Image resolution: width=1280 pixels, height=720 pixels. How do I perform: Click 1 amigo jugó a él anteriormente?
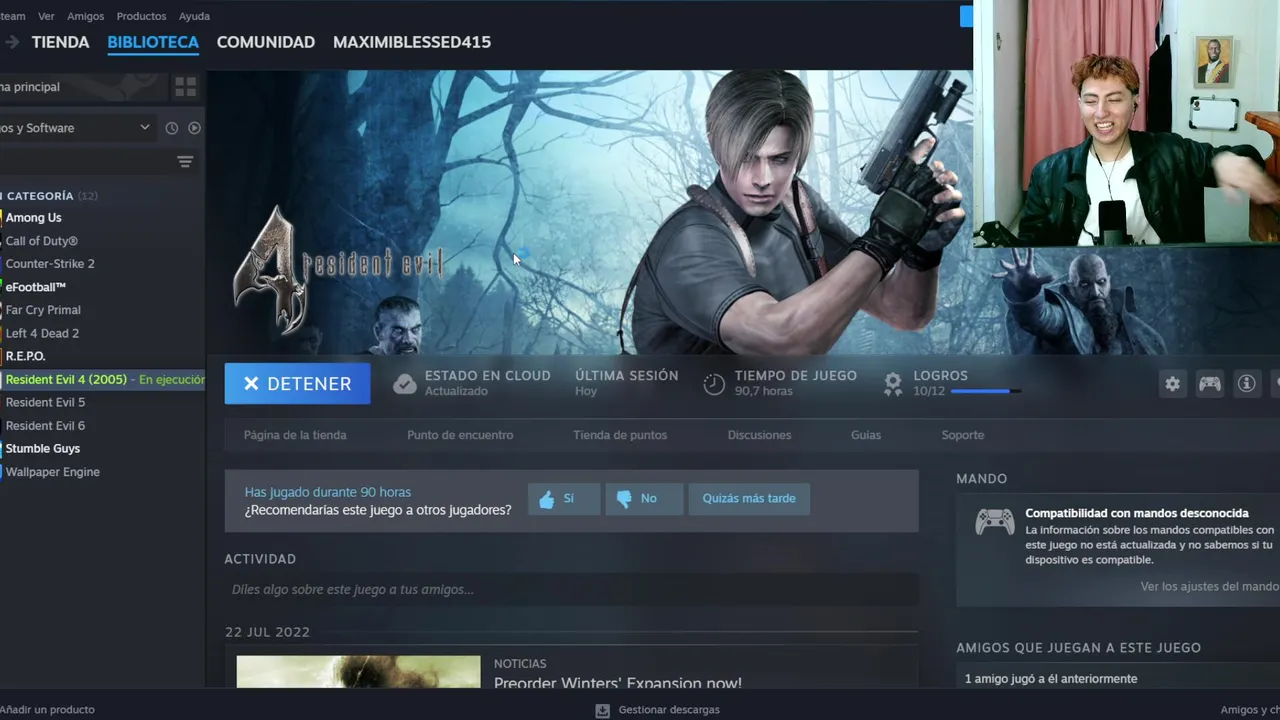[1051, 679]
